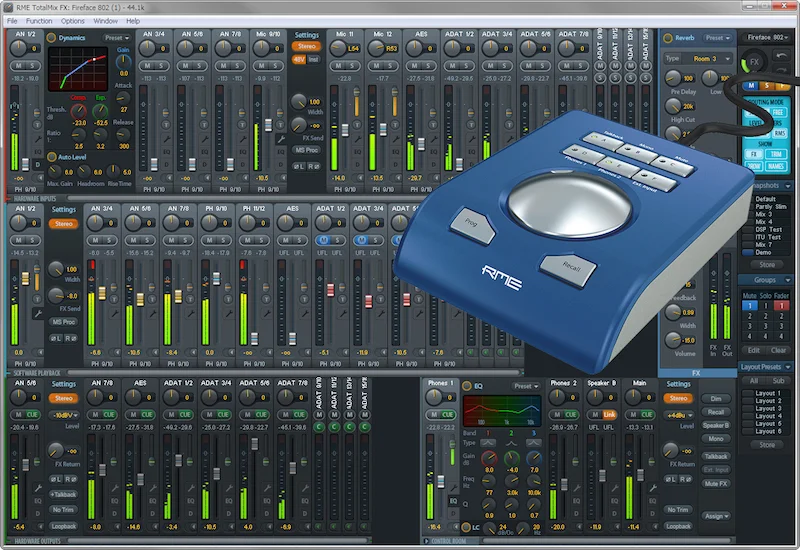
Task: Click the round FX button in the right panel
Action: (753, 62)
